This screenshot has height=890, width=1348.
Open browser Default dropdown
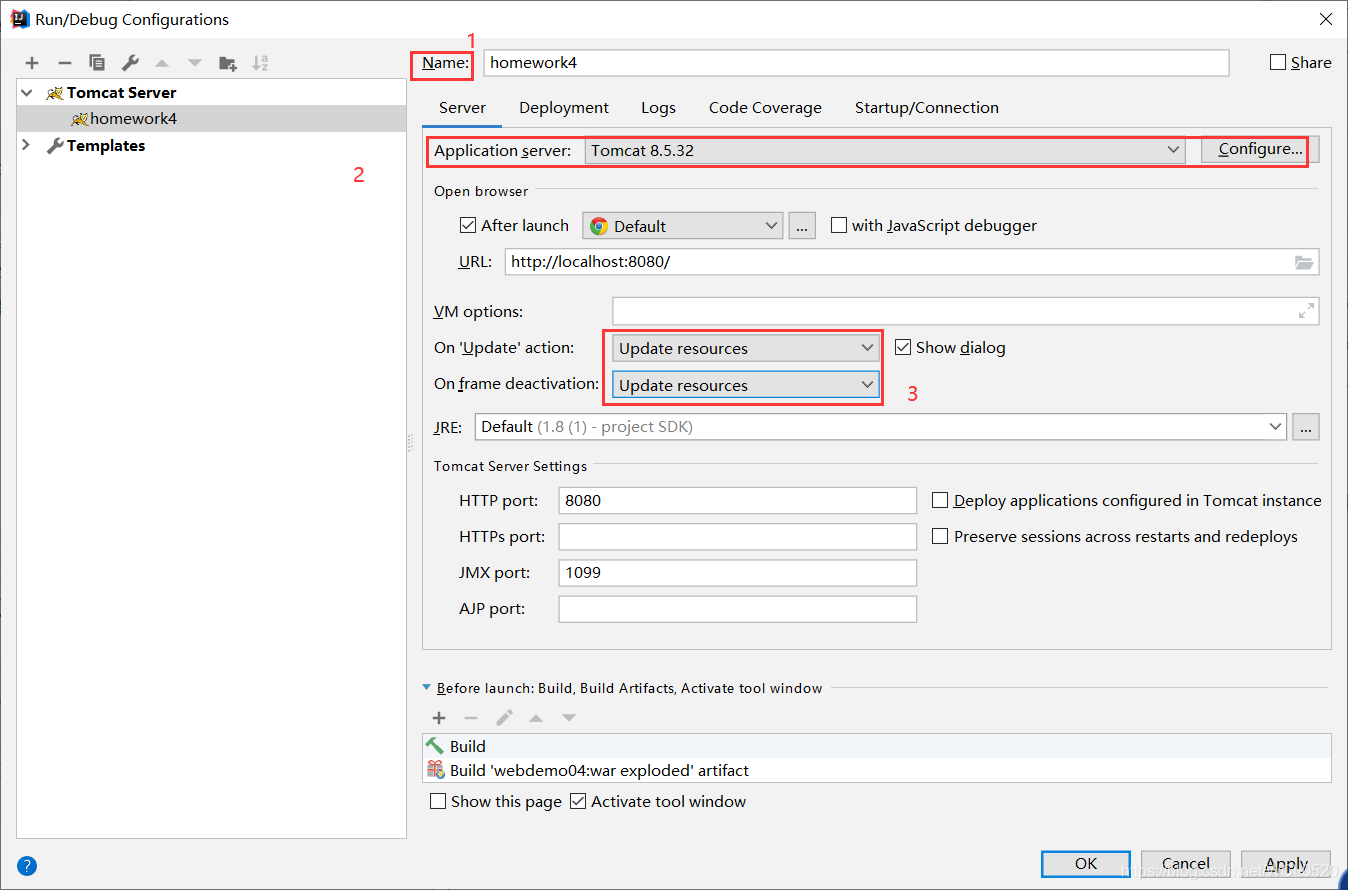click(x=682, y=226)
